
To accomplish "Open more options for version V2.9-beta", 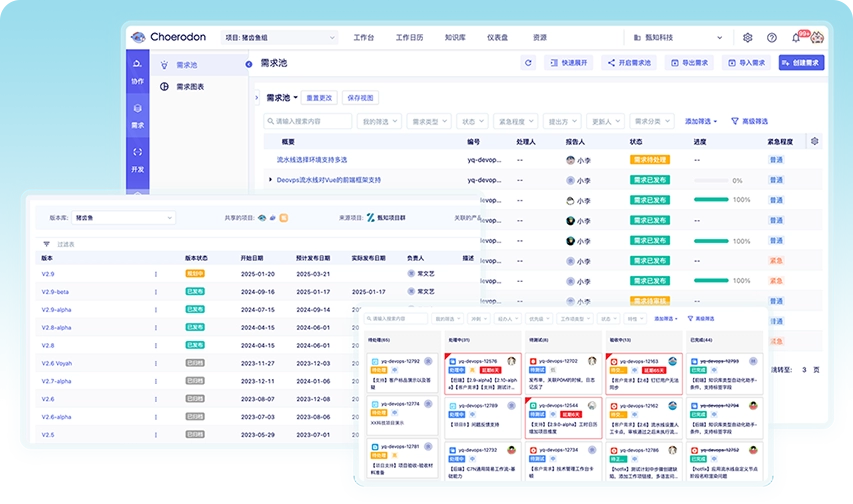I will tap(156, 292).
